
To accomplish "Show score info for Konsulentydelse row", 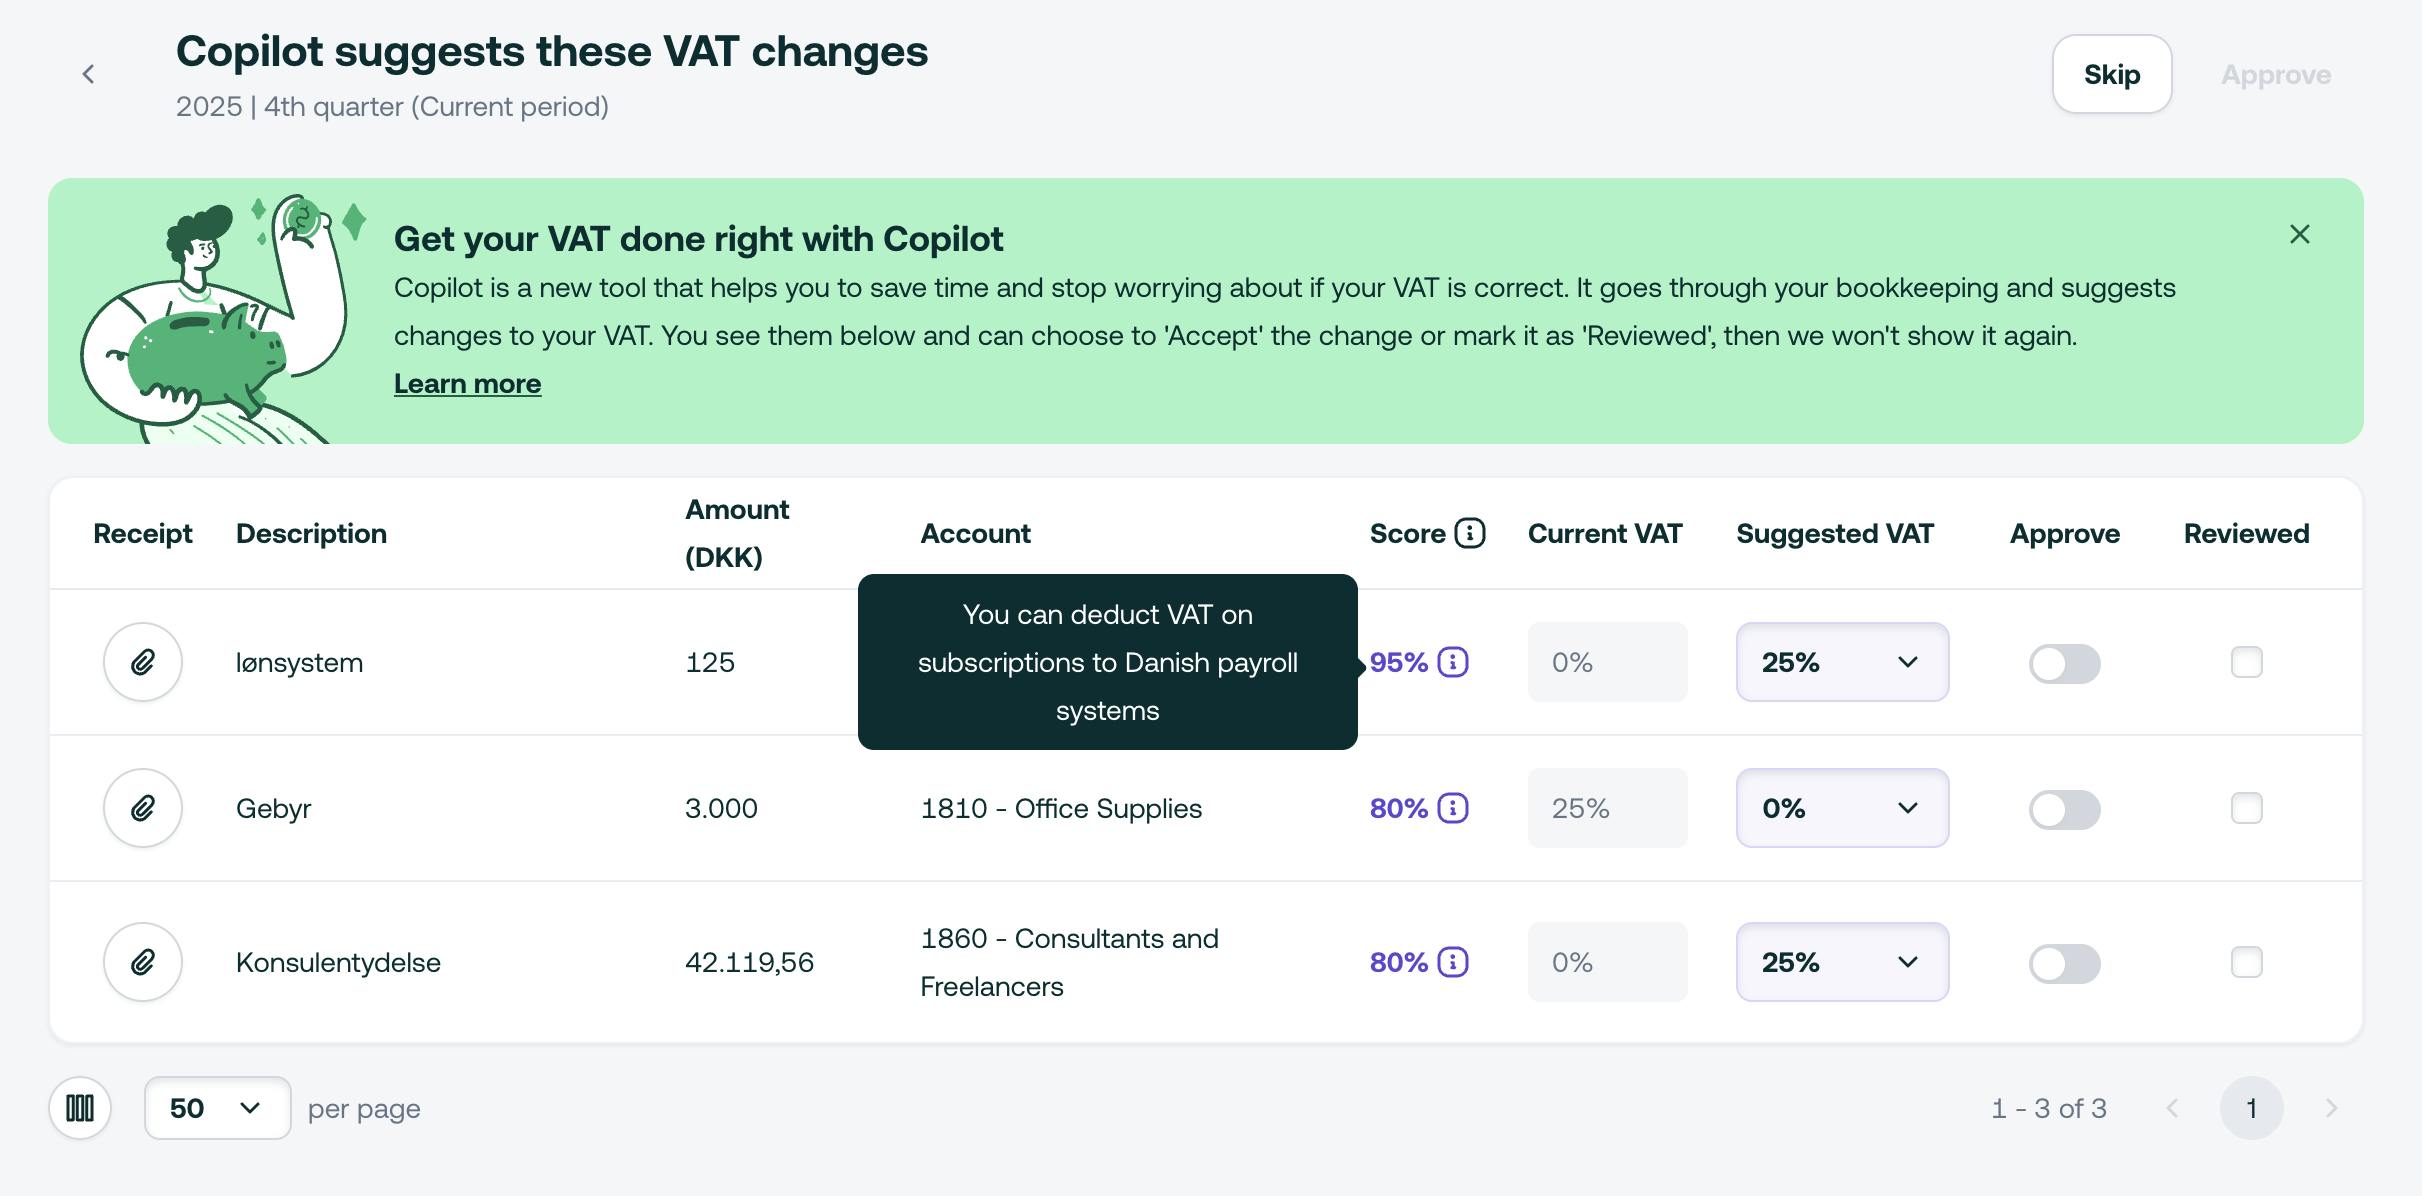I will [x=1452, y=962].
